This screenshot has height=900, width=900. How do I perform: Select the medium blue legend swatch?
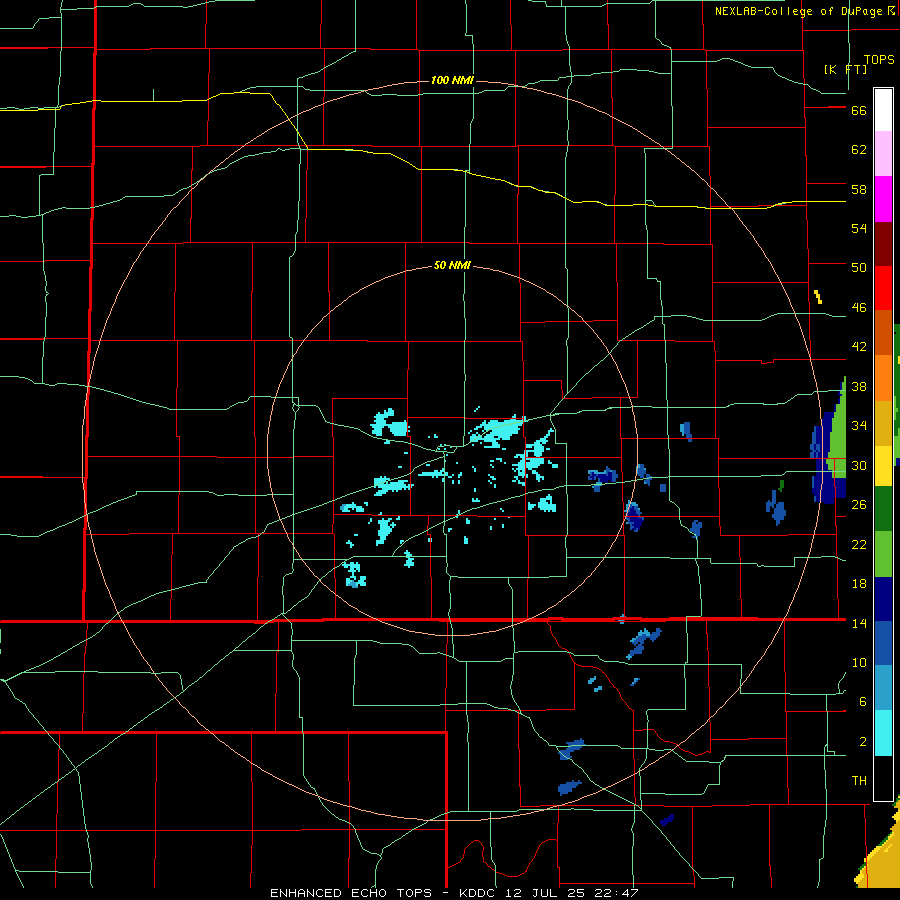(x=883, y=644)
